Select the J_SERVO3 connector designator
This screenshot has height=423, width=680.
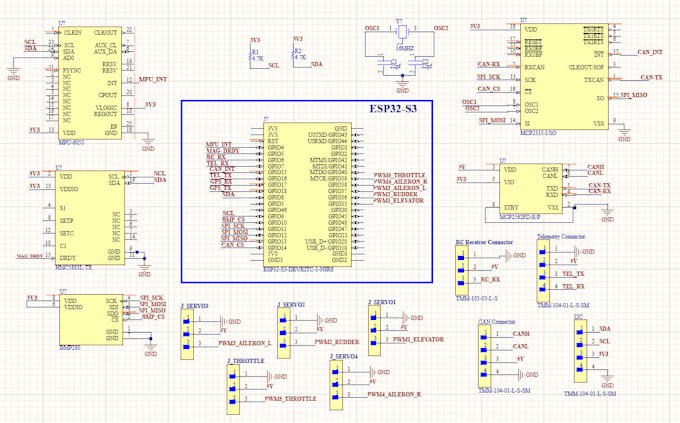[x=194, y=306]
